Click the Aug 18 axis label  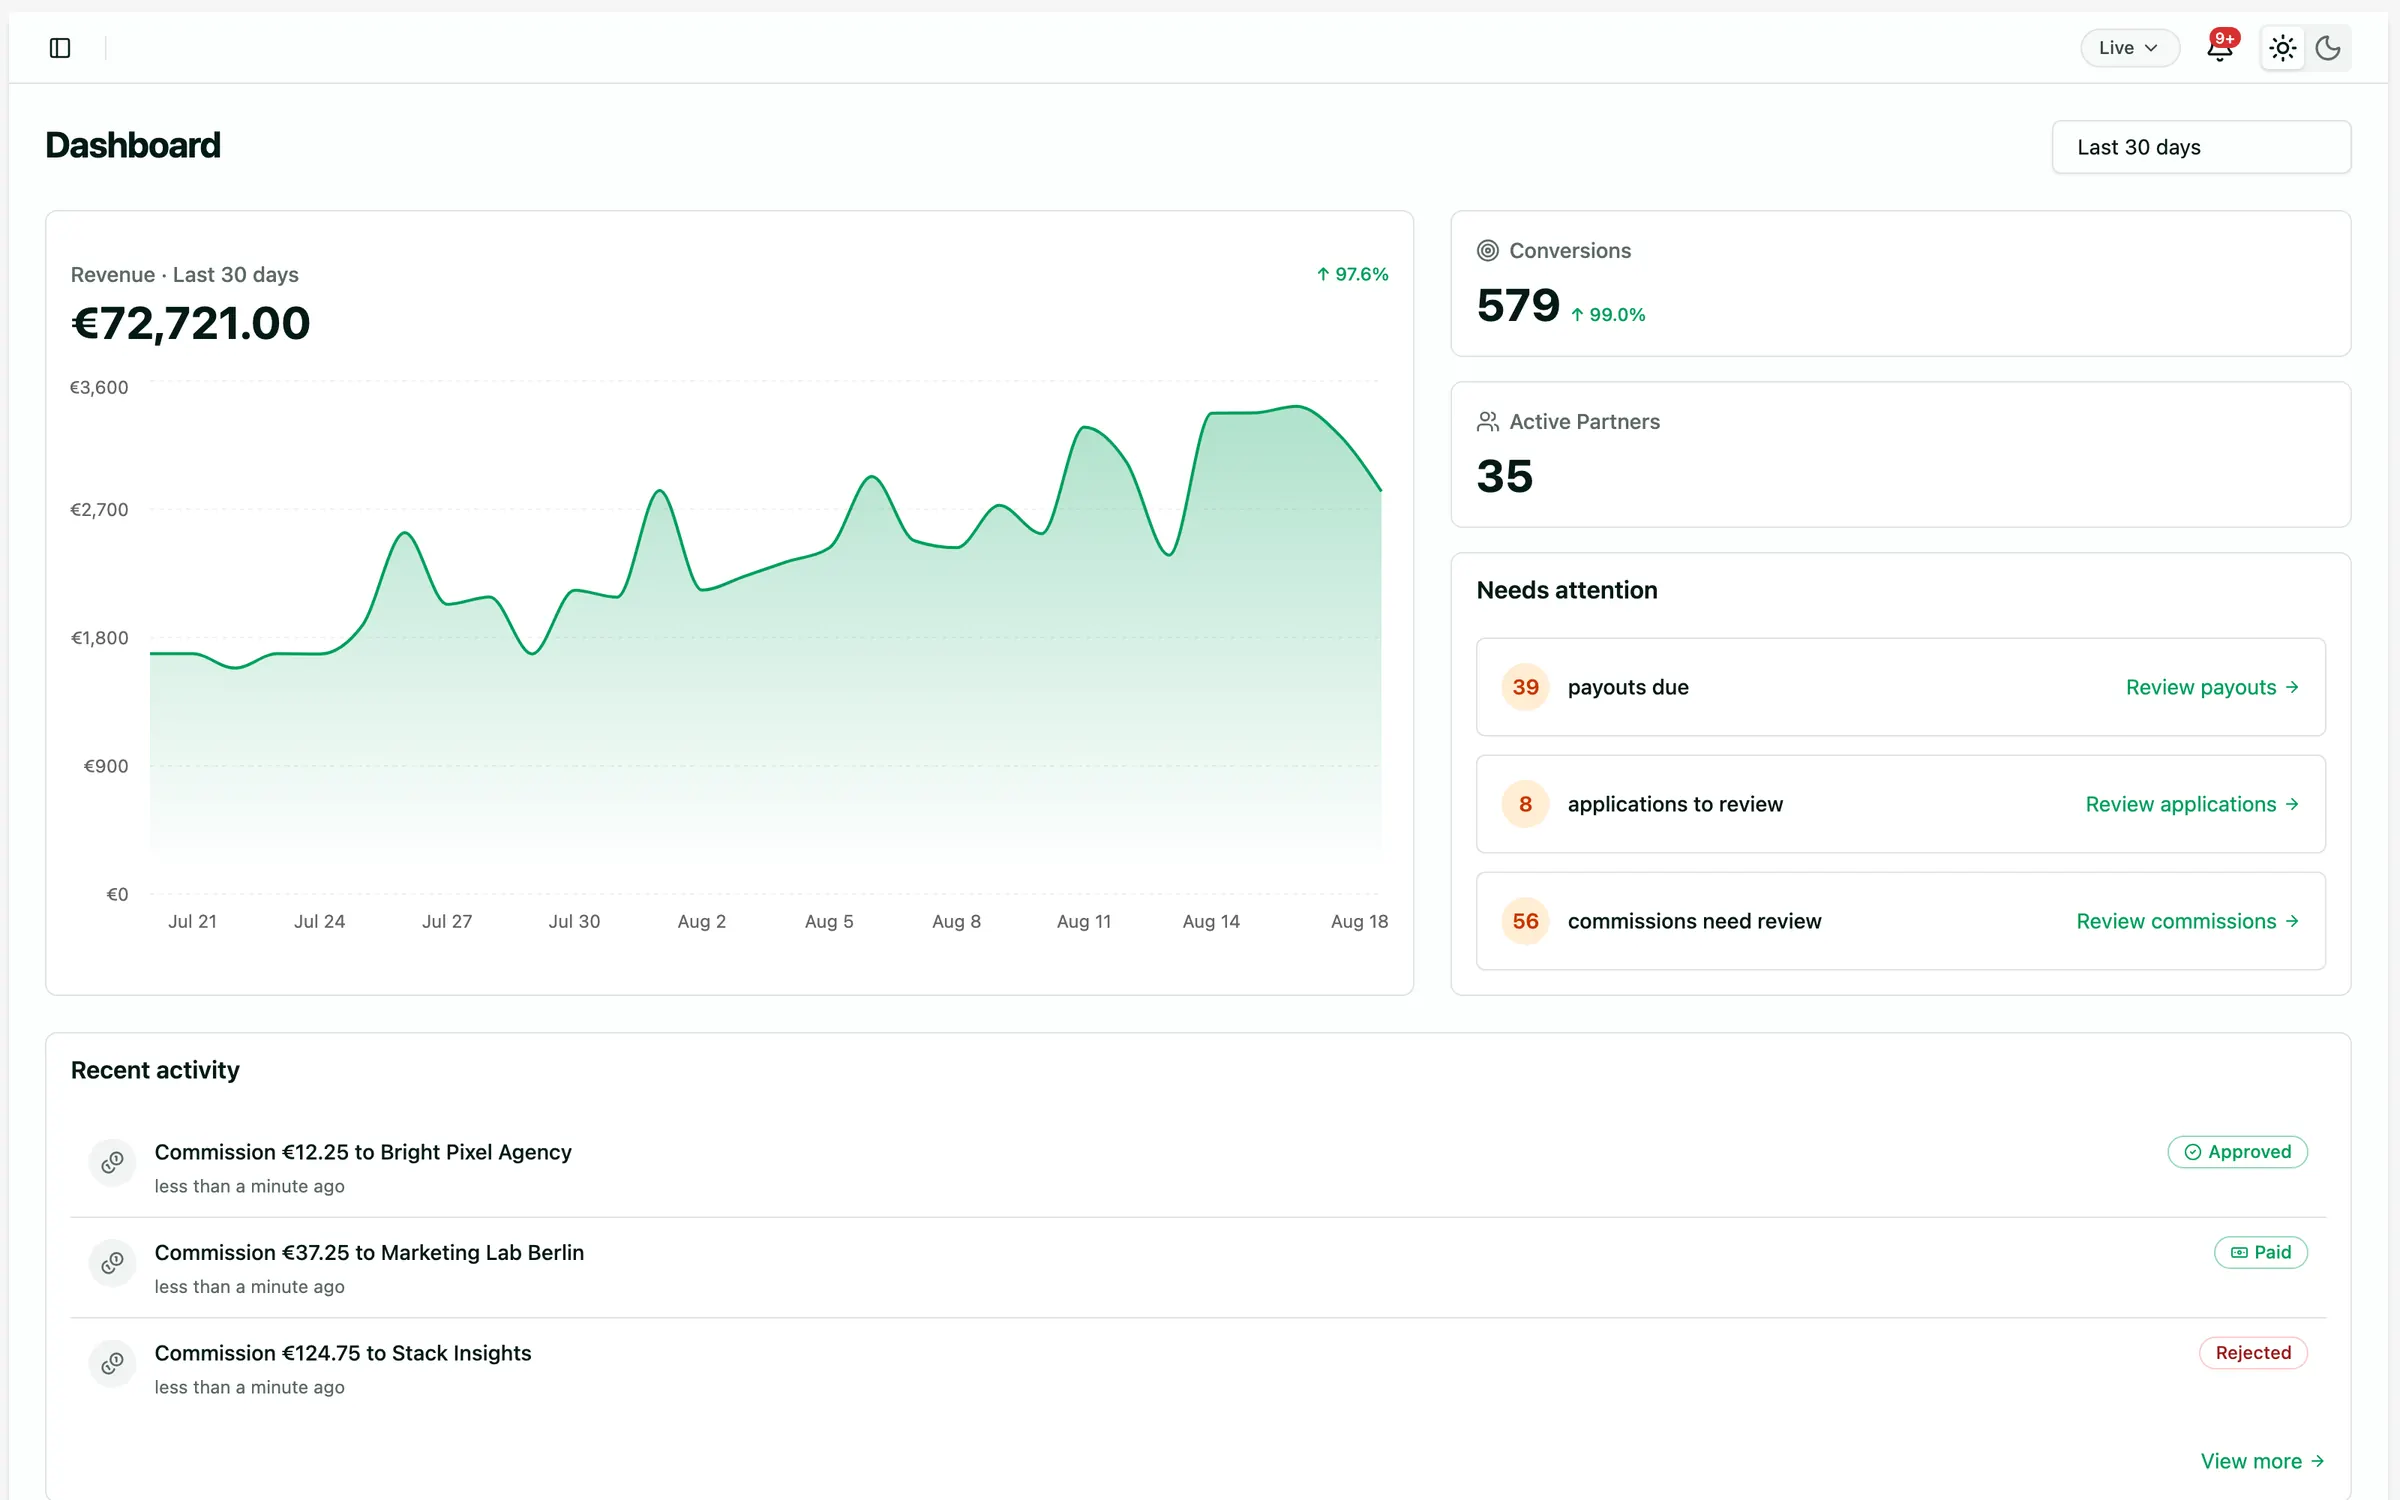[1359, 921]
